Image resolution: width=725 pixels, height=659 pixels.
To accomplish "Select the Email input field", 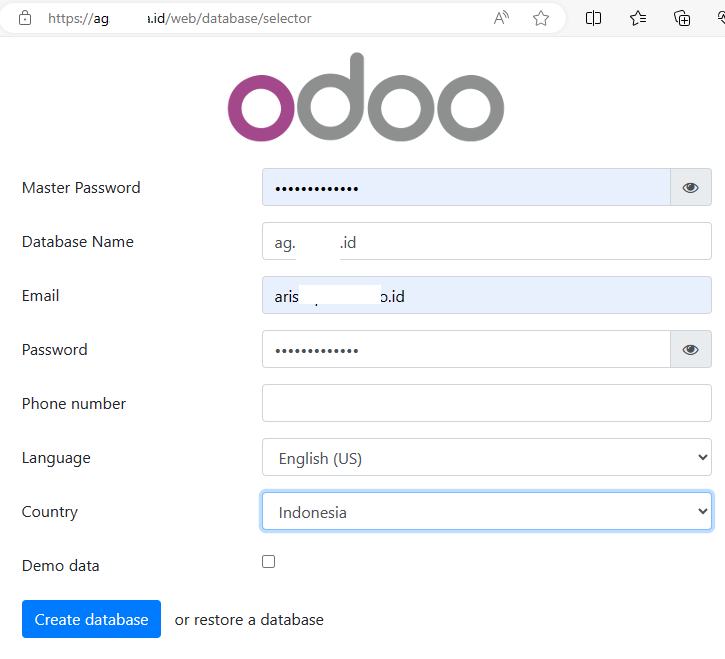I will (486, 296).
